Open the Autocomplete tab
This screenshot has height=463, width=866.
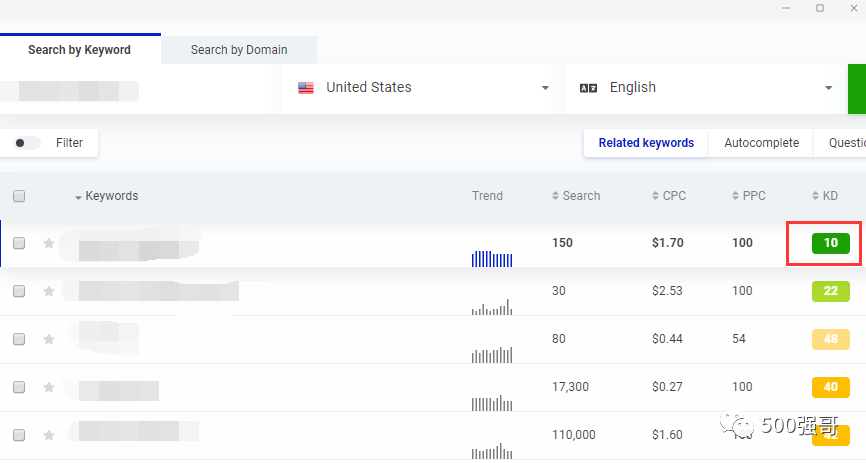[x=761, y=143]
